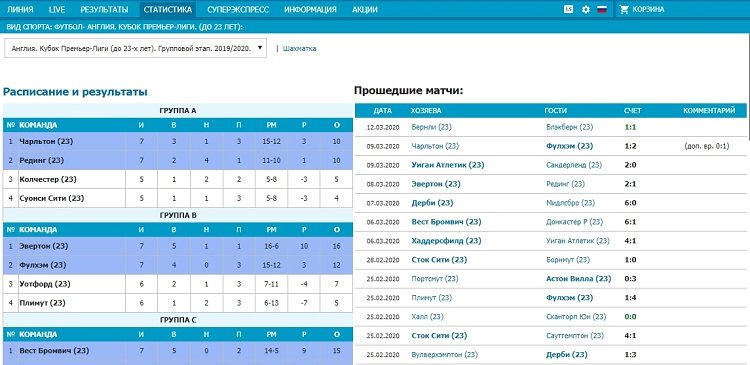The width and height of the screenshot is (750, 365).
Task: Click the Группа C header
Action: [177, 320]
